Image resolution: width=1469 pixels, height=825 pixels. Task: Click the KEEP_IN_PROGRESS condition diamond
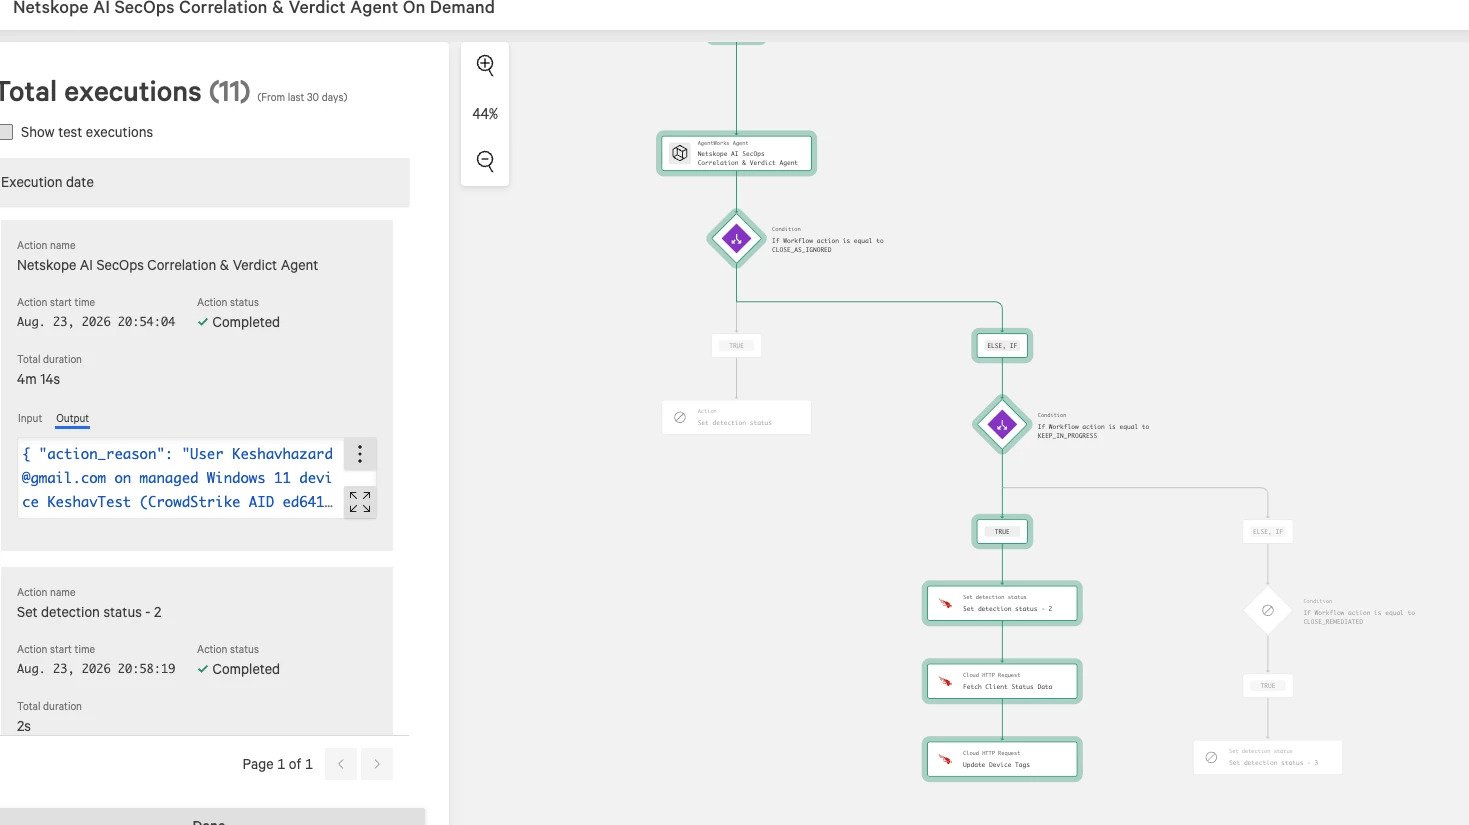(x=1002, y=425)
